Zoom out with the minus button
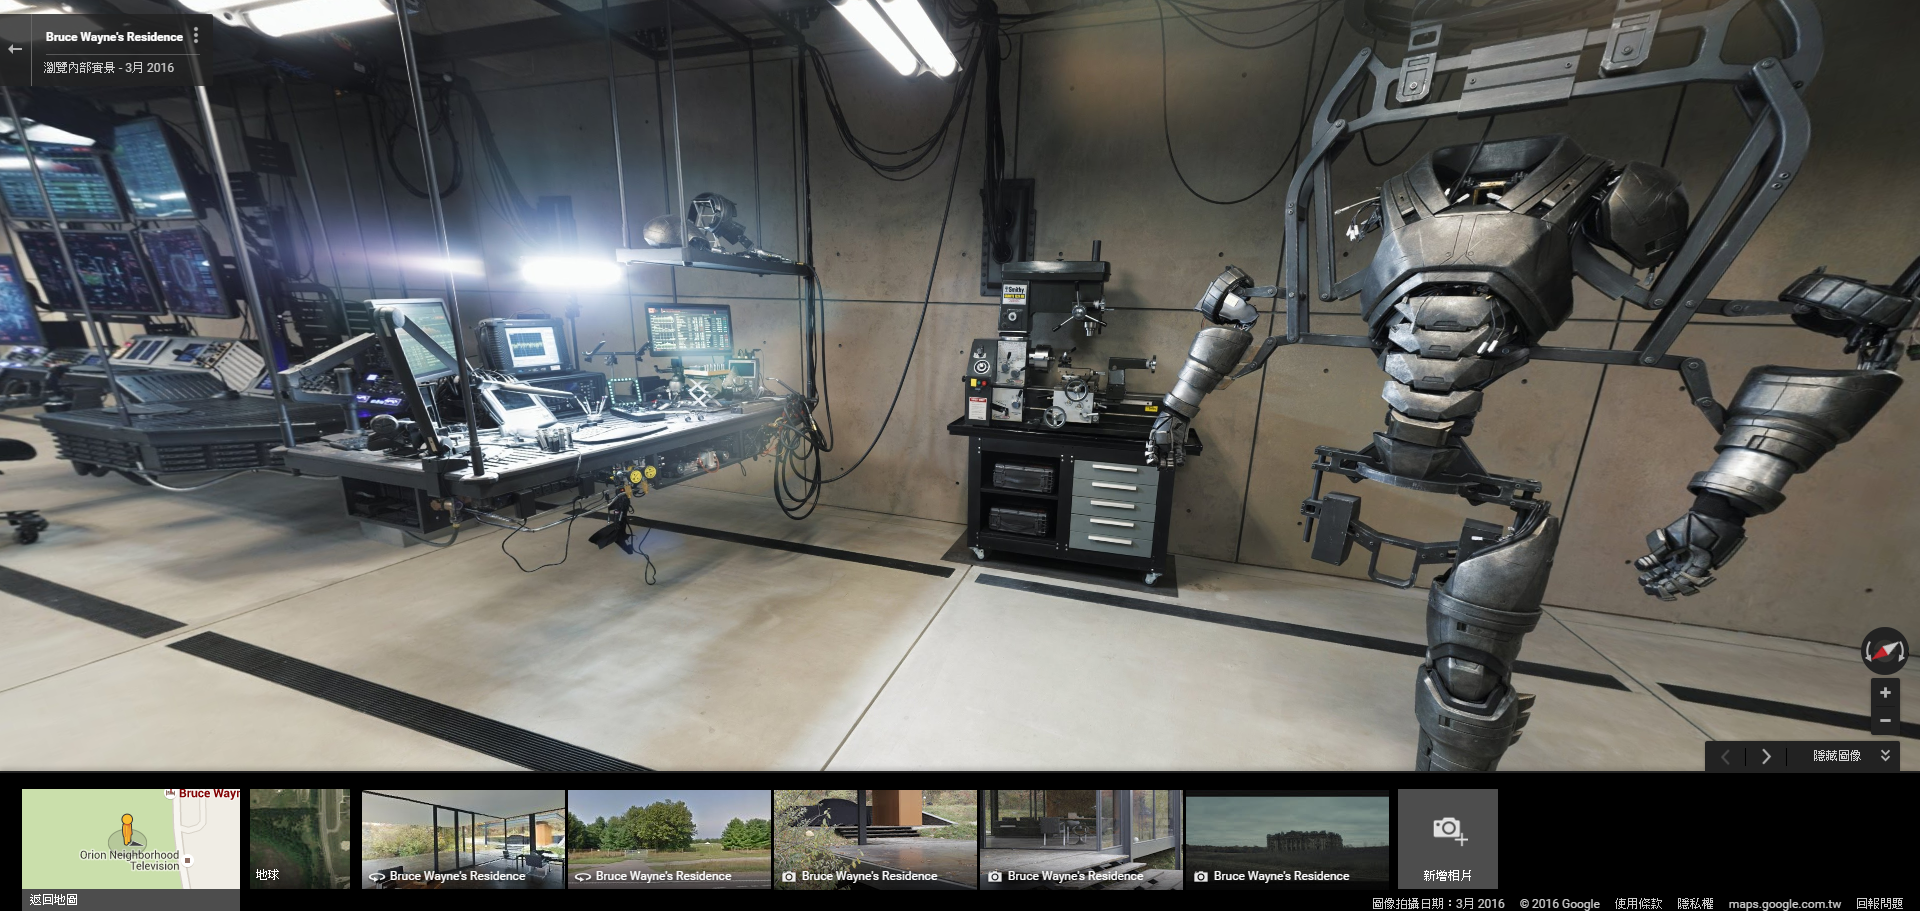 tap(1885, 720)
